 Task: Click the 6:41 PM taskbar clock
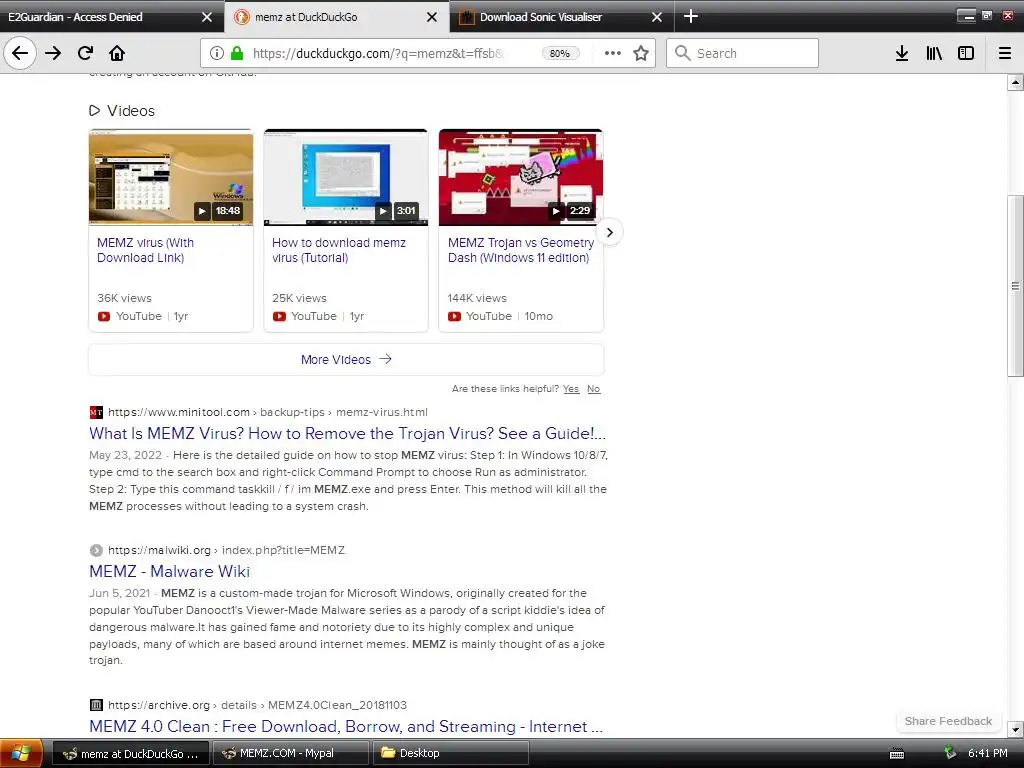click(x=987, y=753)
